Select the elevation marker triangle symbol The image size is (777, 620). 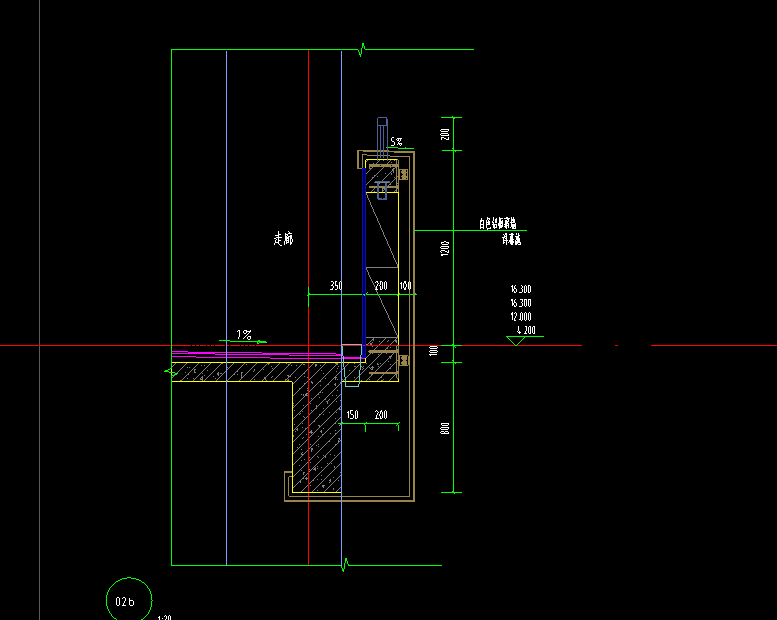pos(516,340)
